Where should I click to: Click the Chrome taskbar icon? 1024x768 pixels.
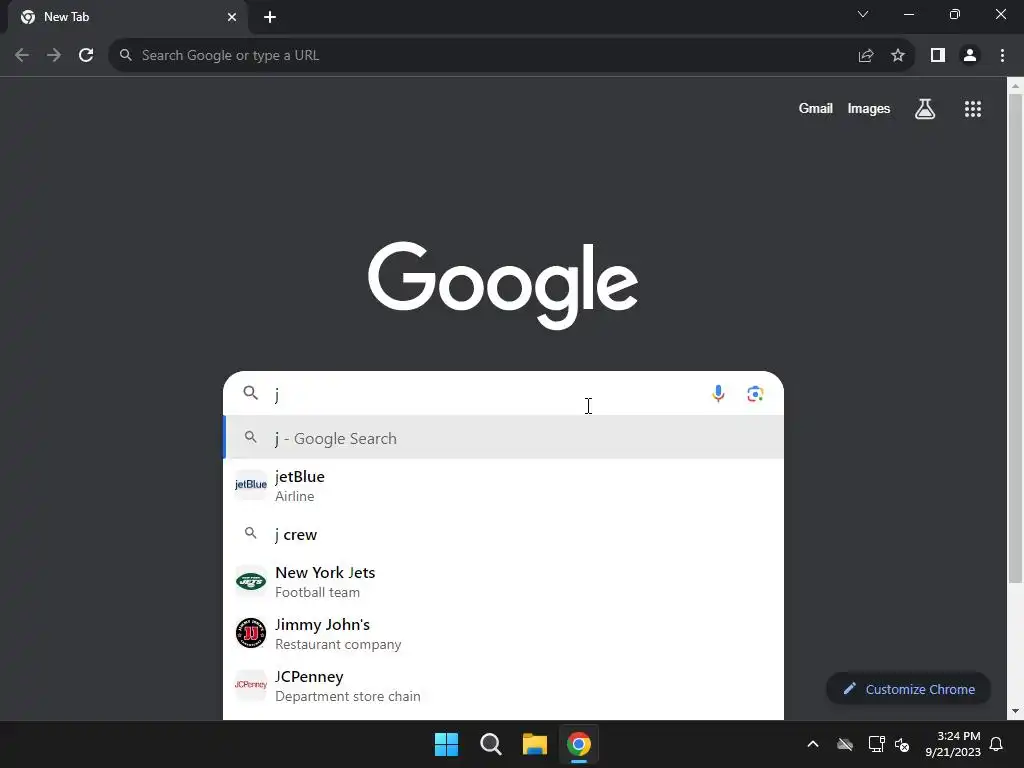tap(579, 744)
